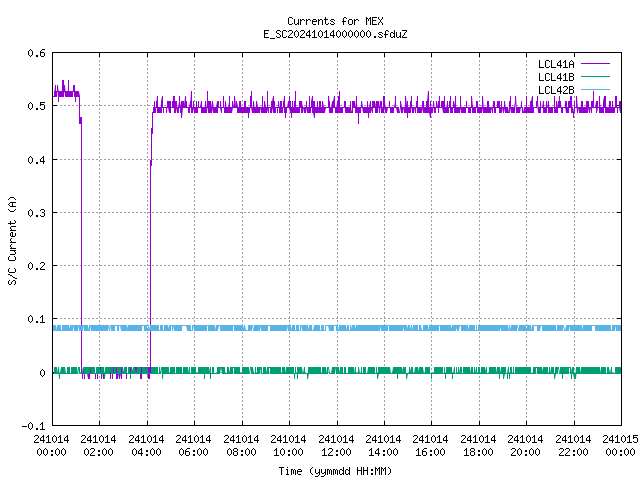Click the 0.2 y-axis tick value
The height and width of the screenshot is (480, 640).
[36, 266]
